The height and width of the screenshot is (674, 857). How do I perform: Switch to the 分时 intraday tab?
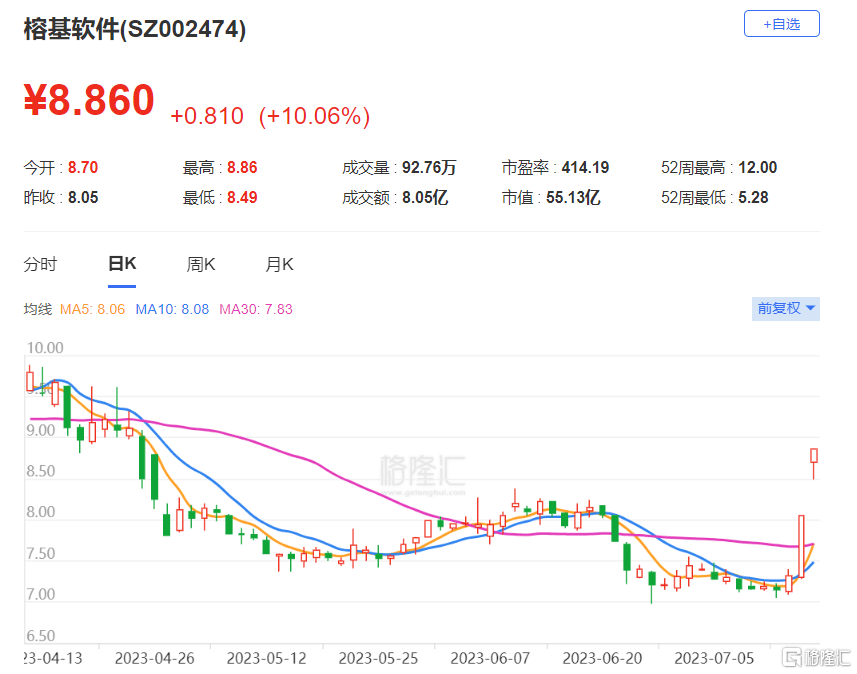[x=41, y=264]
